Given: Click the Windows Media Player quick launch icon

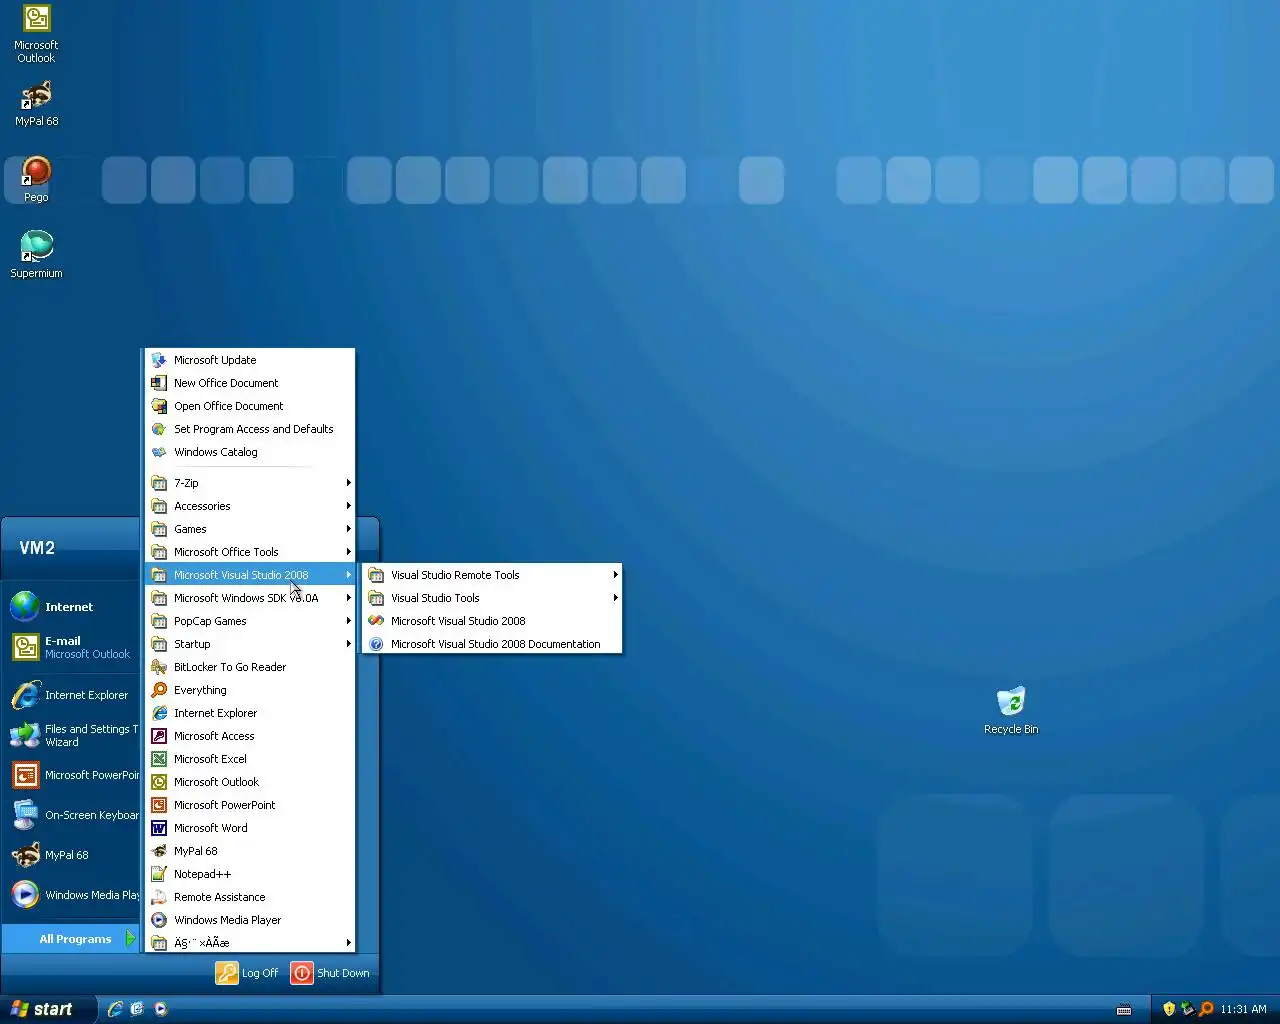Looking at the screenshot, I should coord(161,1009).
